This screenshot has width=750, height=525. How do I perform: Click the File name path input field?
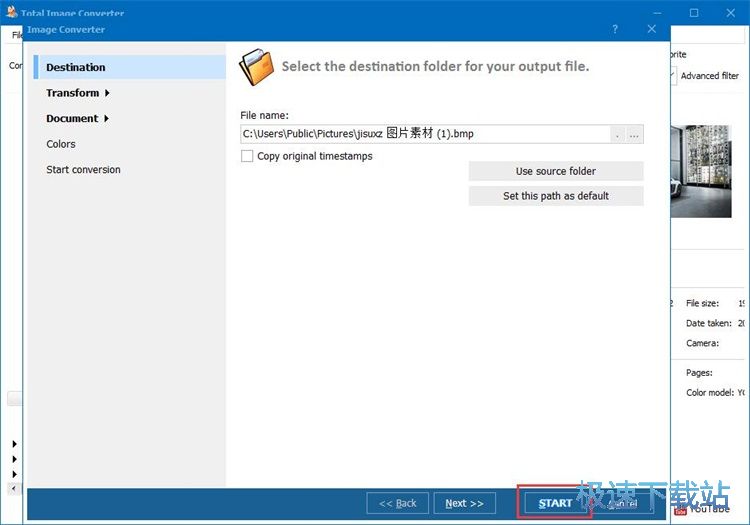[424, 134]
